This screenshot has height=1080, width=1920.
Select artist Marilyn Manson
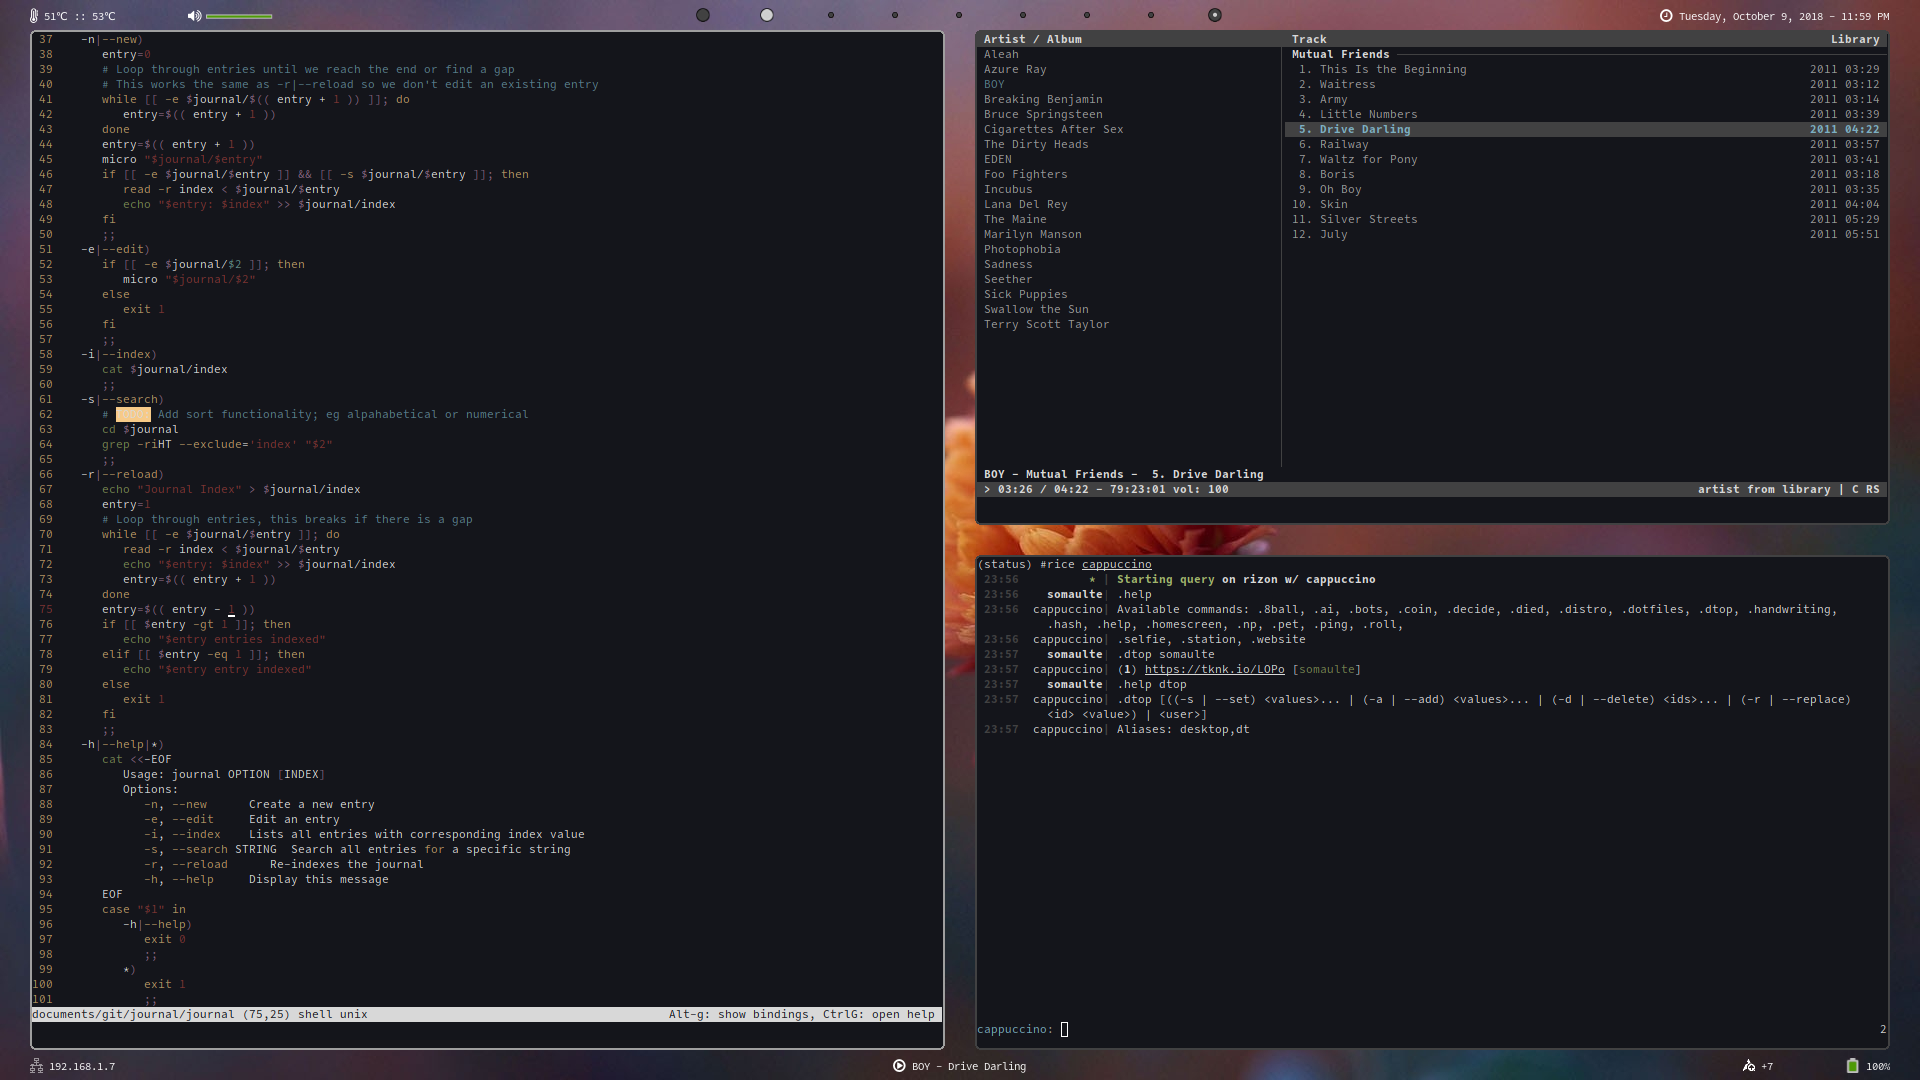[1033, 234]
